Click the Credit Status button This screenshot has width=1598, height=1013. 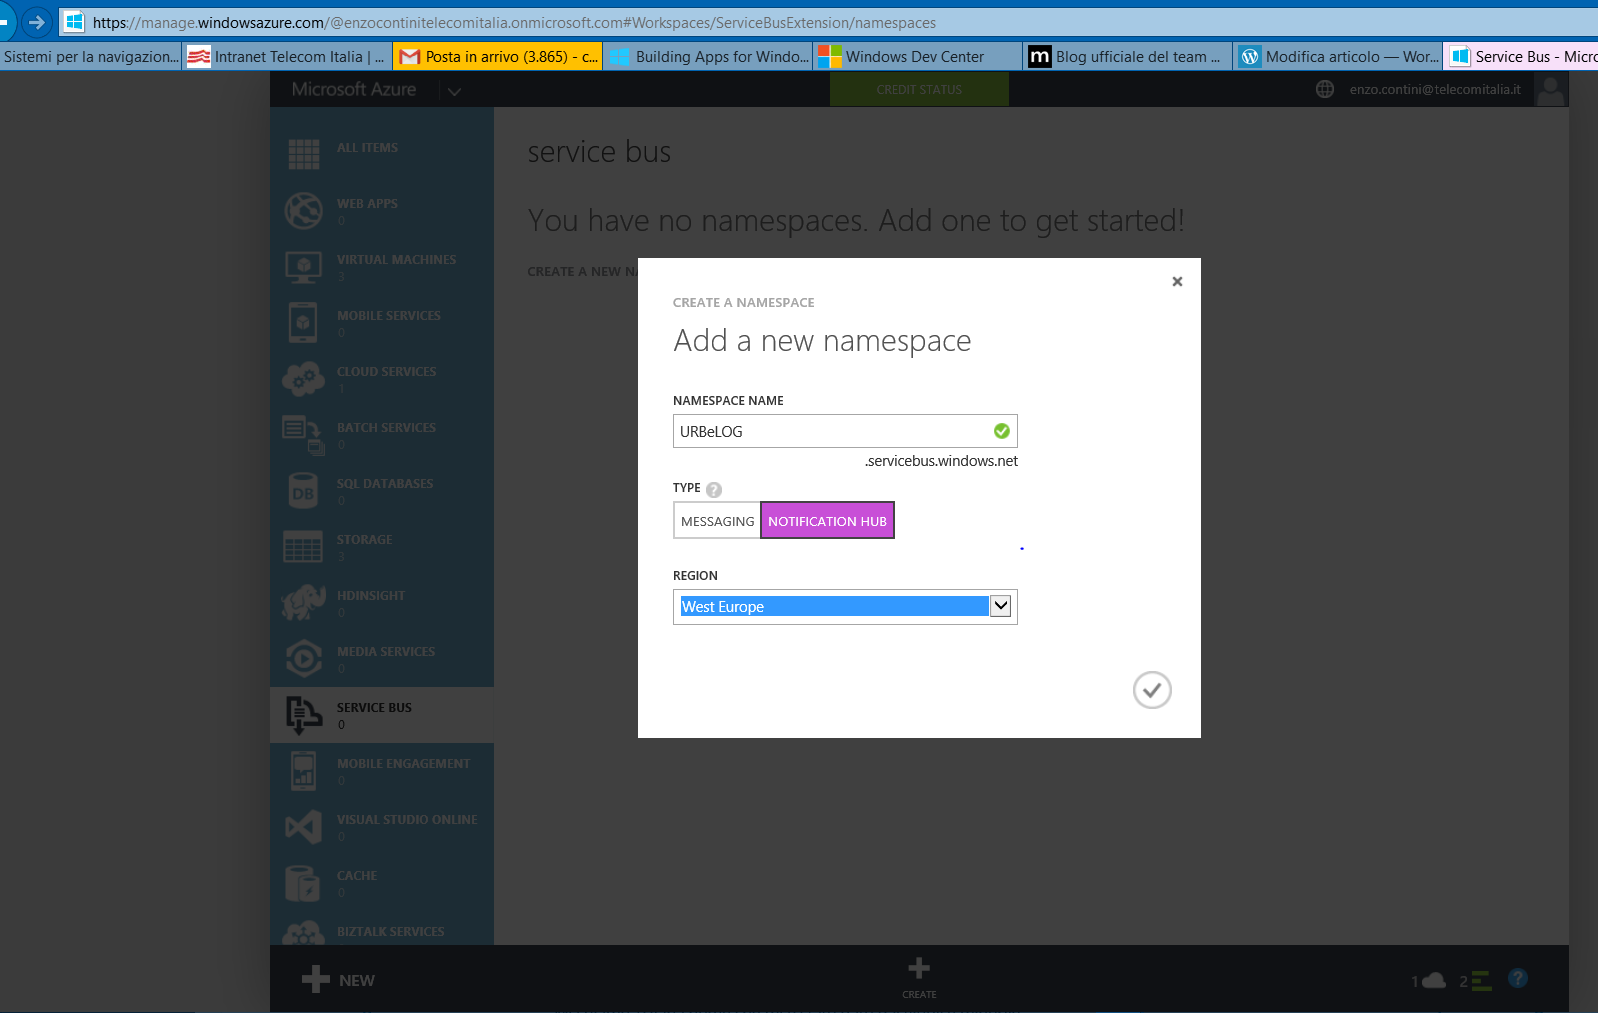(x=919, y=89)
